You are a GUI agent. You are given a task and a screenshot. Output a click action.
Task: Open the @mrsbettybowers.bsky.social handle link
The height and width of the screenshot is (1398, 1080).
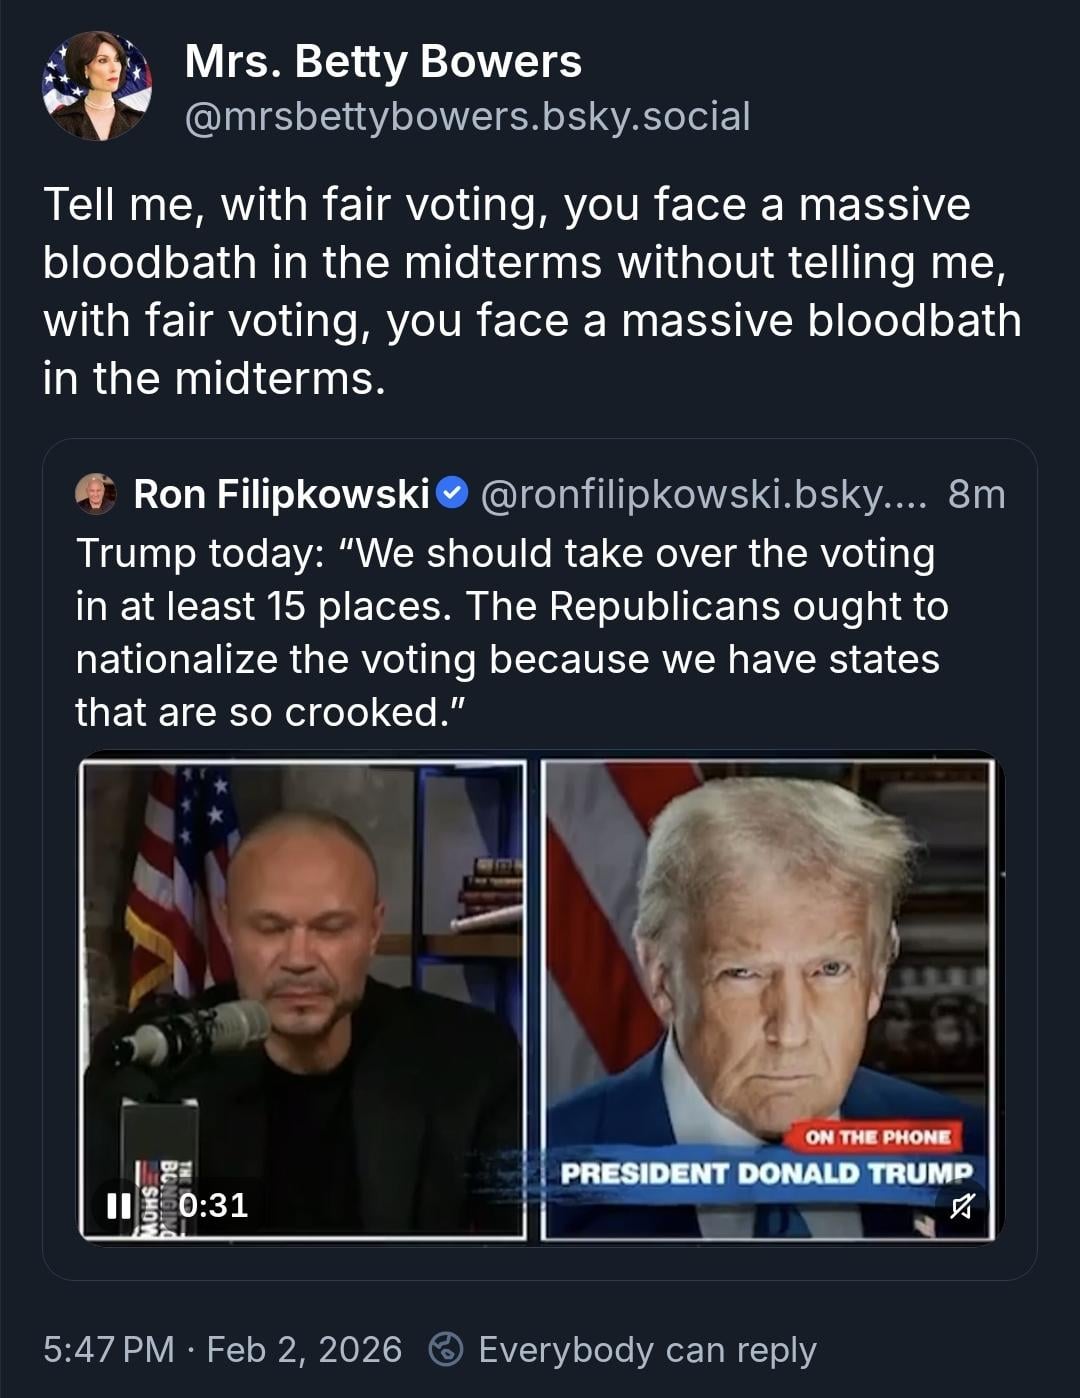point(467,117)
